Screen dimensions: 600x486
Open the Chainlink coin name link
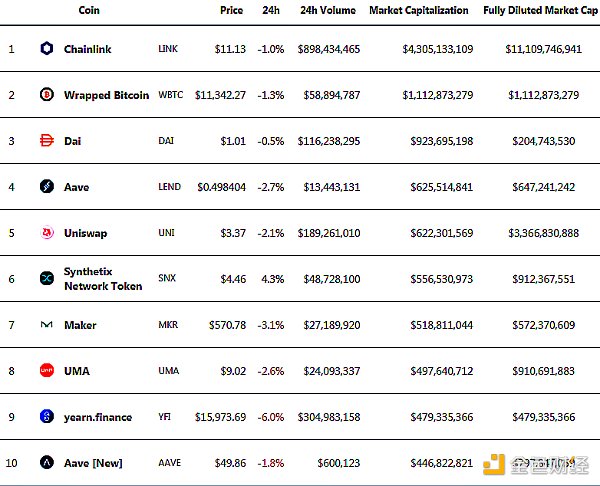[x=89, y=49]
